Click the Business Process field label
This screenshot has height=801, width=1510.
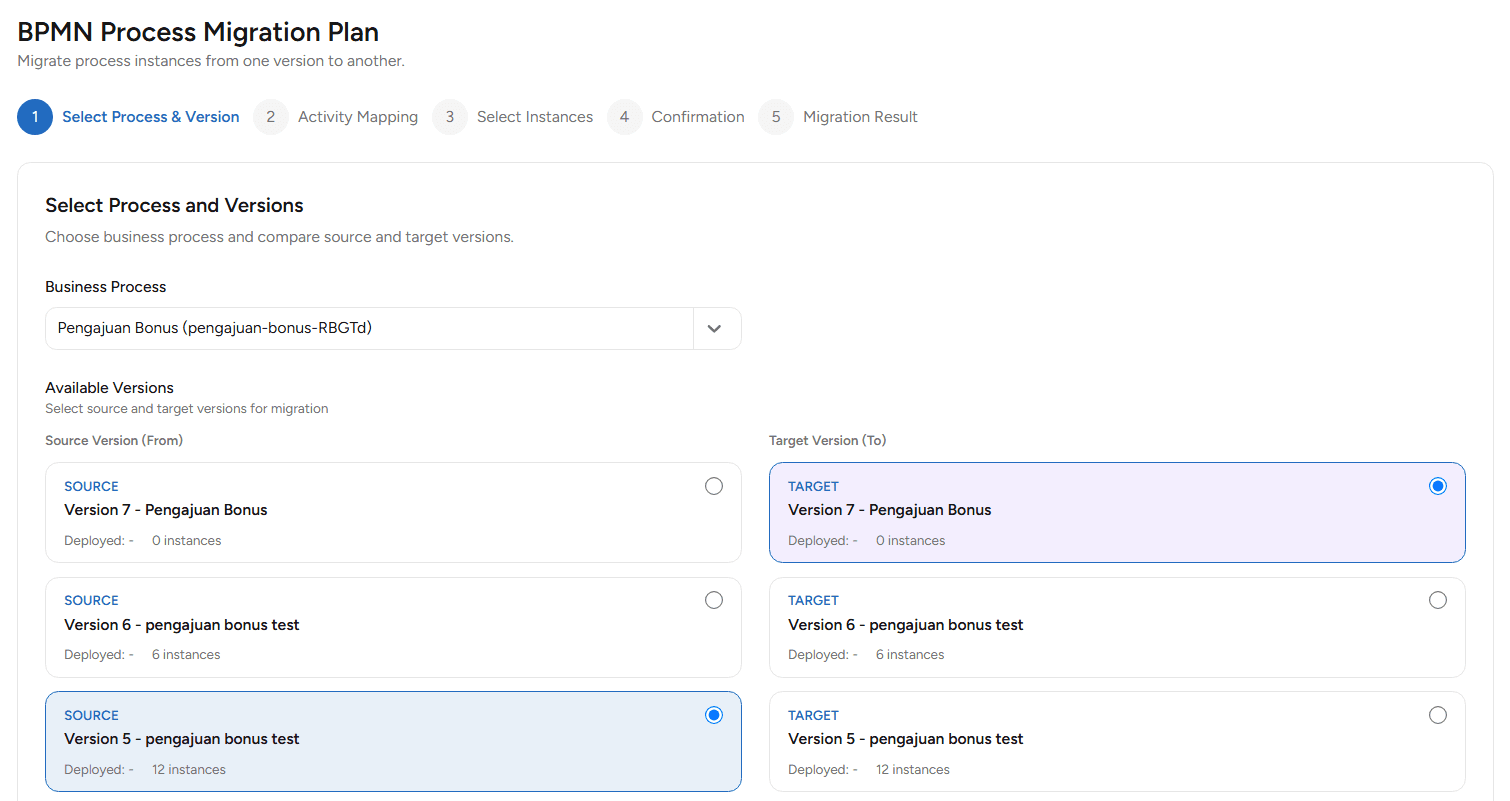point(106,287)
